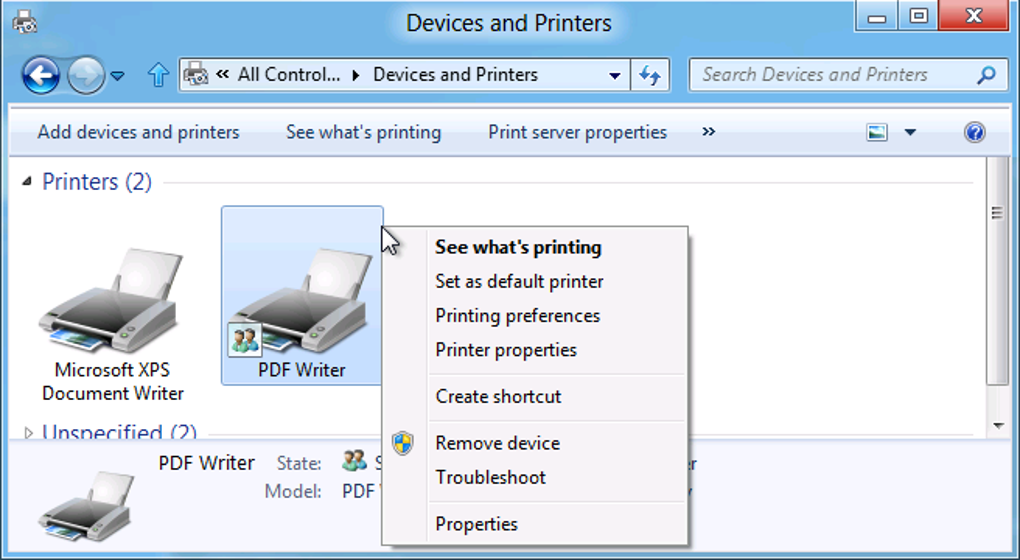Go back using the blue Back arrow

(x=41, y=75)
